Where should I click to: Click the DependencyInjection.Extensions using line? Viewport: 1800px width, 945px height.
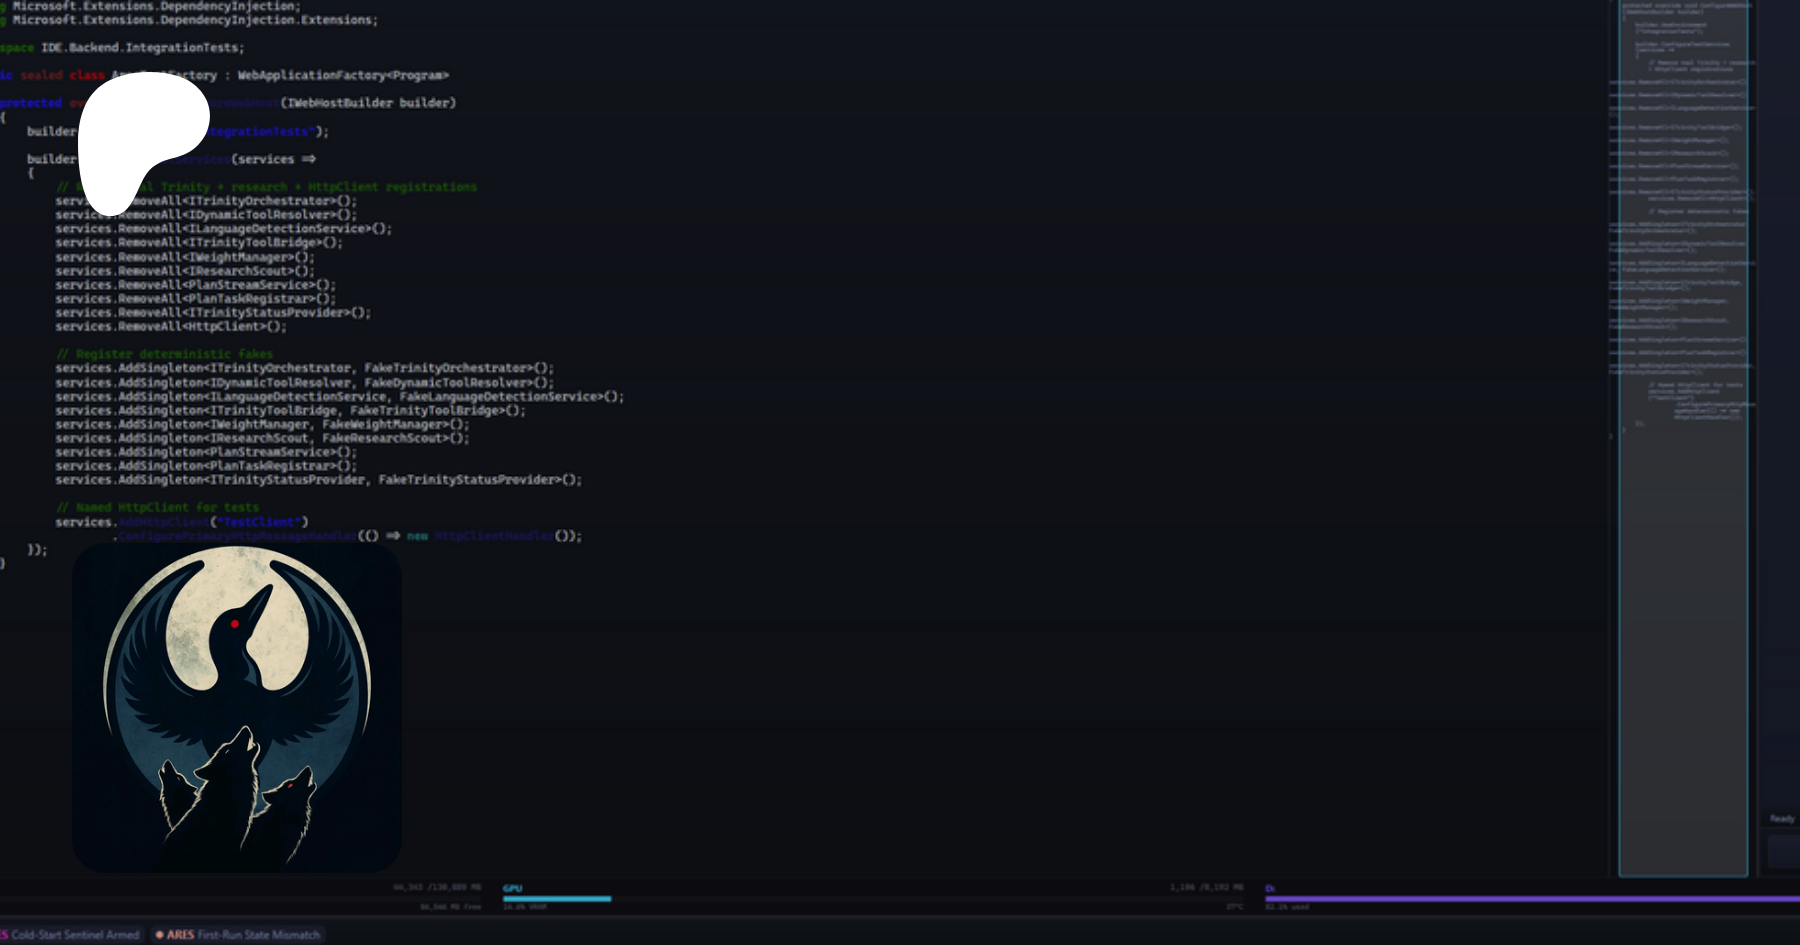[195, 20]
